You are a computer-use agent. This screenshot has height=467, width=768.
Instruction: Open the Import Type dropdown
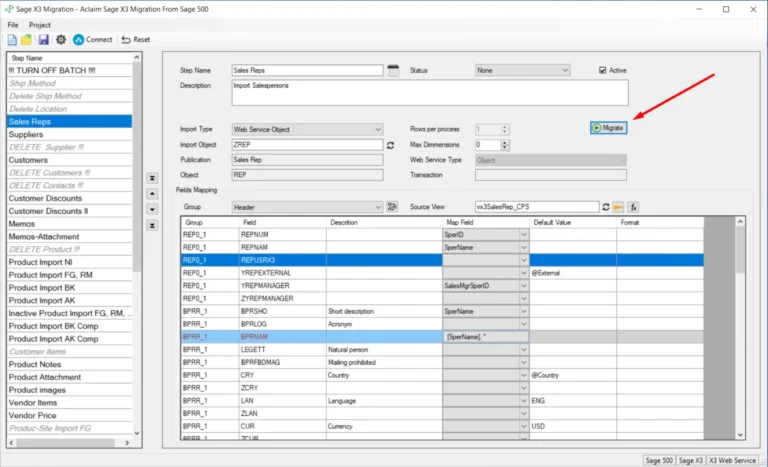377,129
